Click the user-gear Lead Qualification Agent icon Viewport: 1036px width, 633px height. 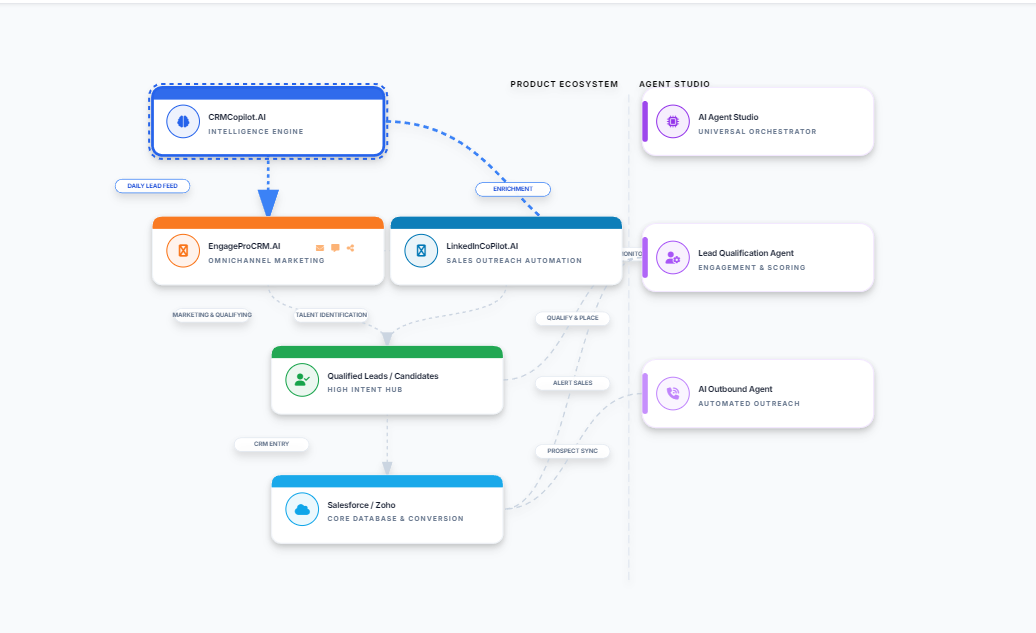click(673, 258)
